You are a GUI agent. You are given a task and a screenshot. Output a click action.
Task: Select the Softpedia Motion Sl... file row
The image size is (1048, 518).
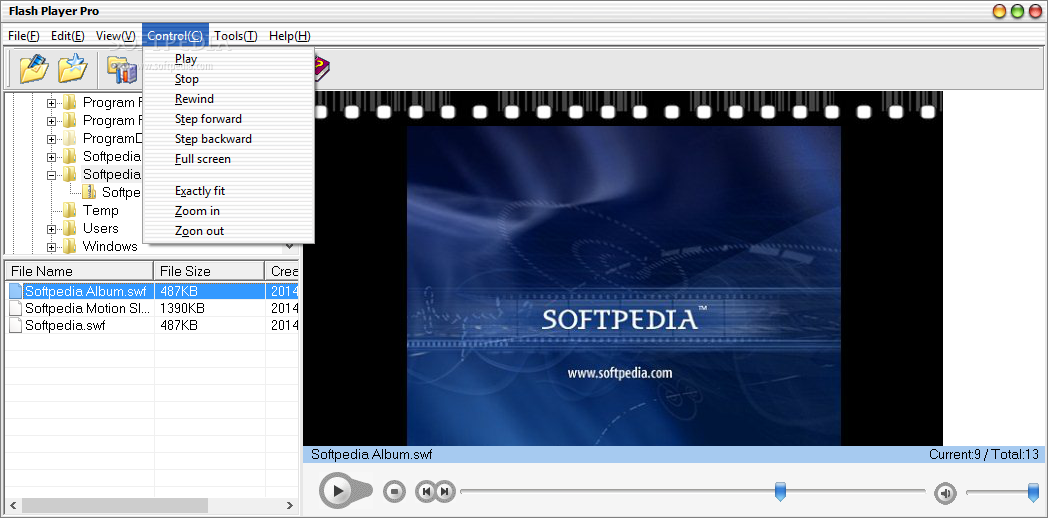point(152,308)
